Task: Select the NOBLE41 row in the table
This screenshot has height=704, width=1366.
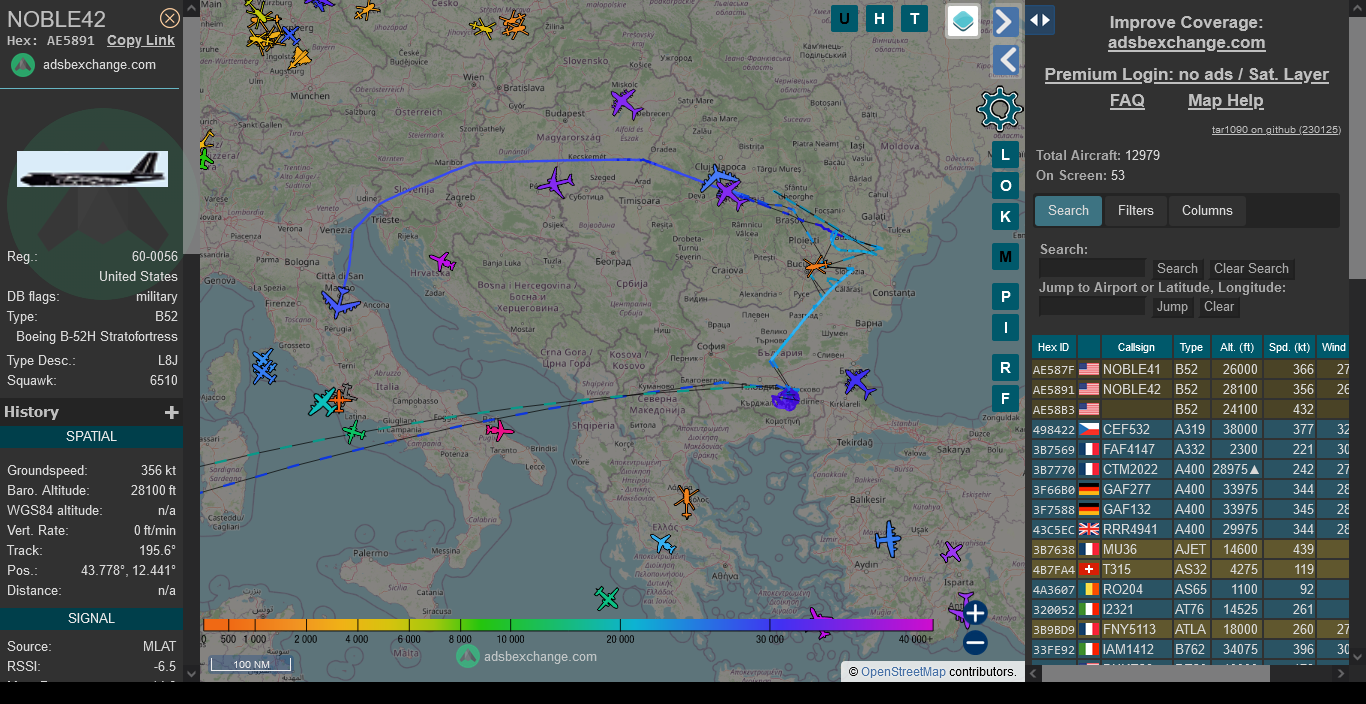Action: 1190,369
